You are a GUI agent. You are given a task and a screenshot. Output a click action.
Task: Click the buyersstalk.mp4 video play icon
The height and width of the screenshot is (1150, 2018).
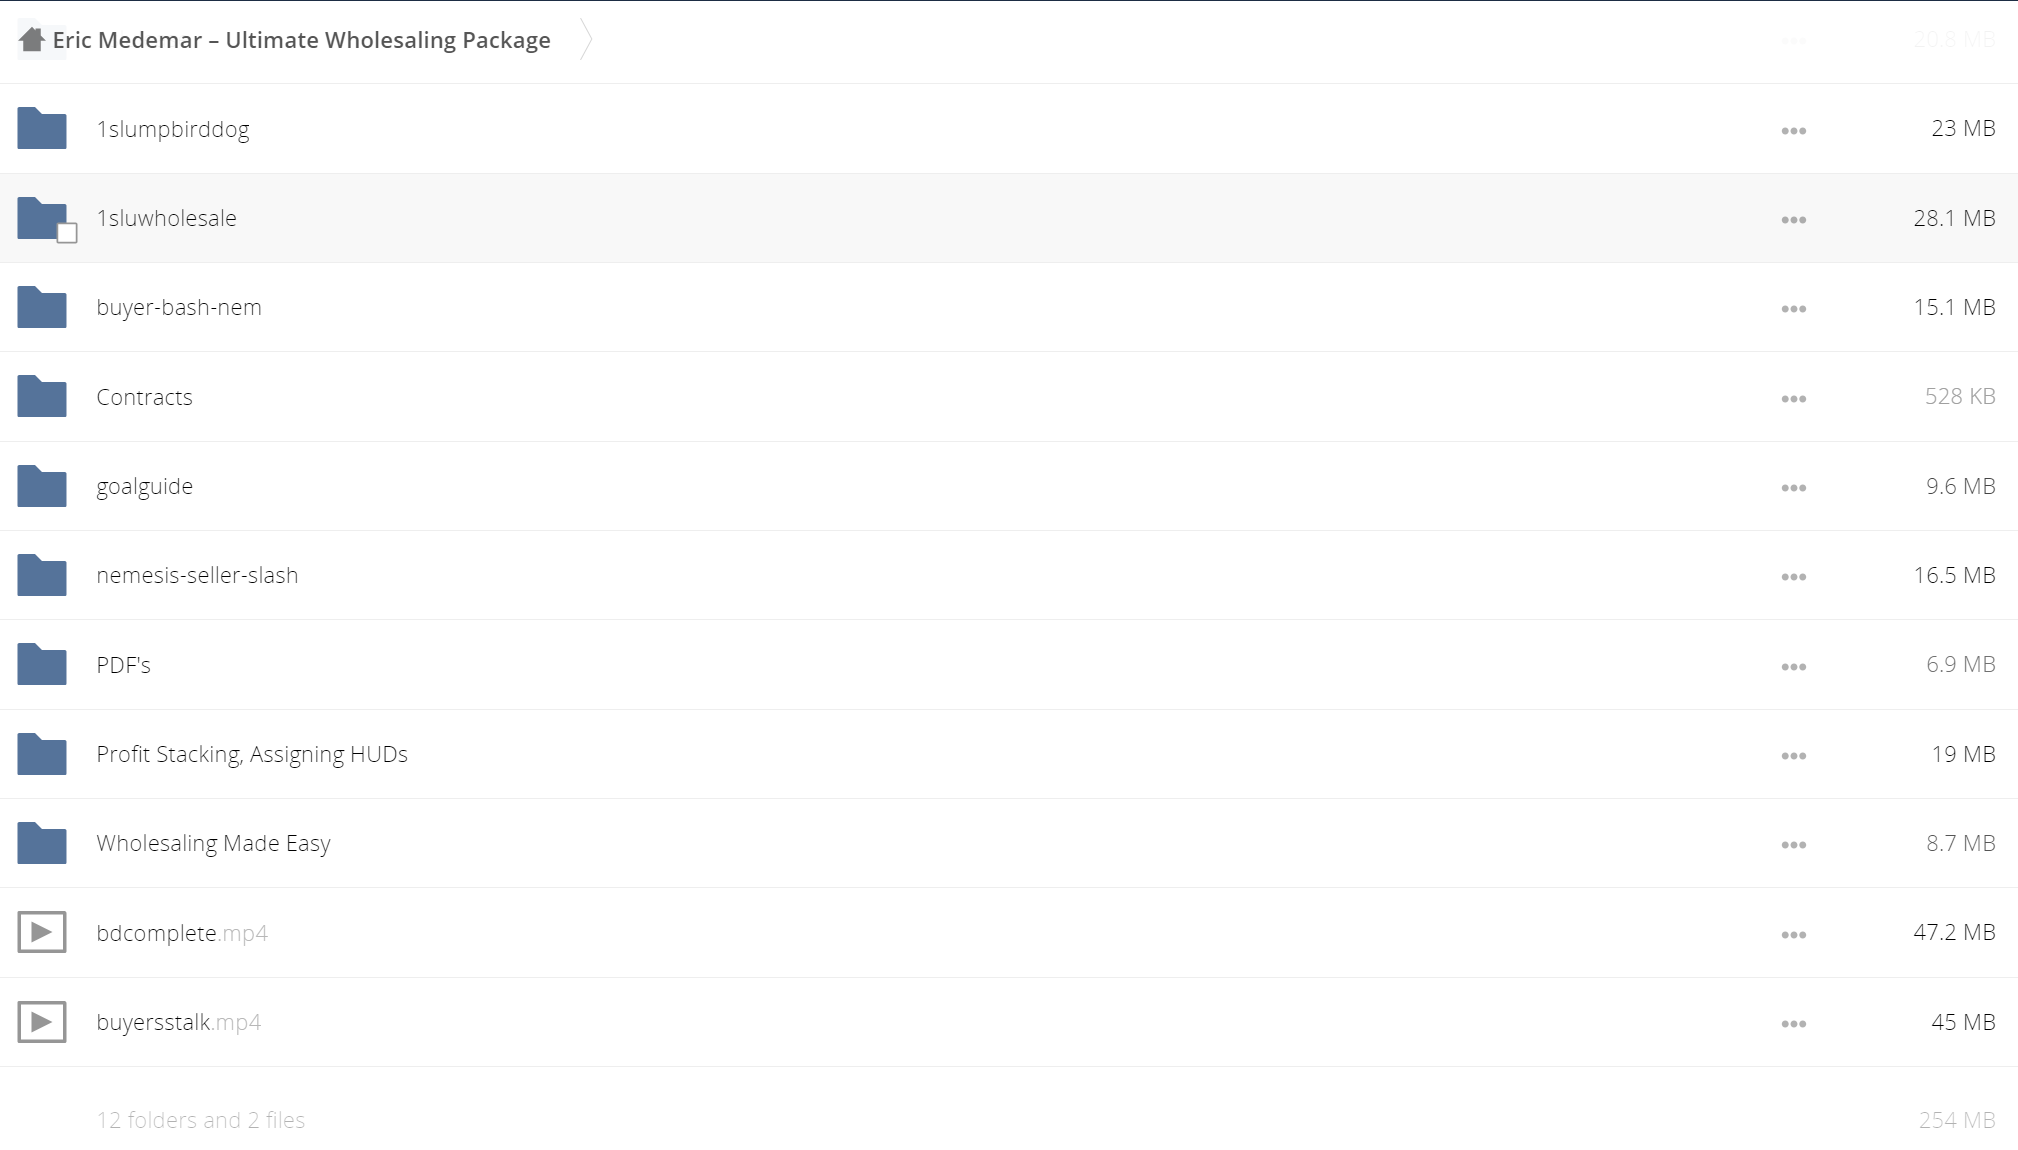42,1022
